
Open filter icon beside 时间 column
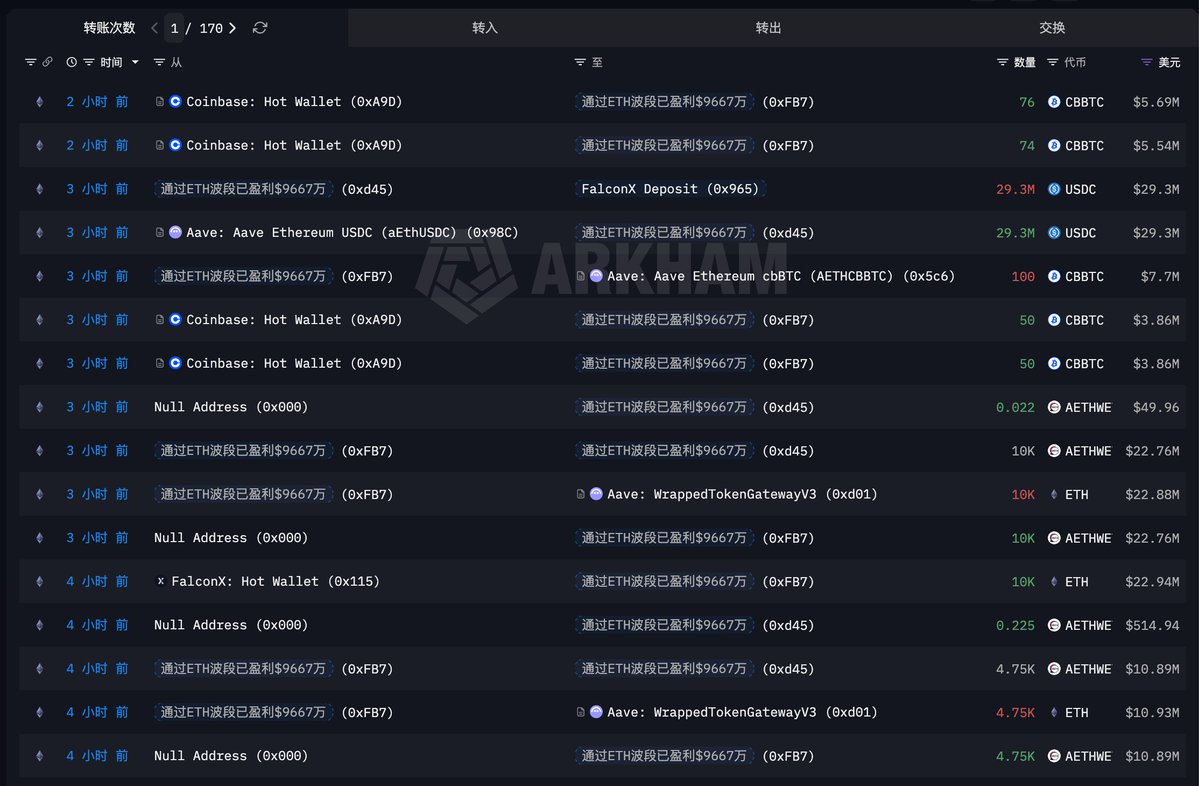(89, 62)
